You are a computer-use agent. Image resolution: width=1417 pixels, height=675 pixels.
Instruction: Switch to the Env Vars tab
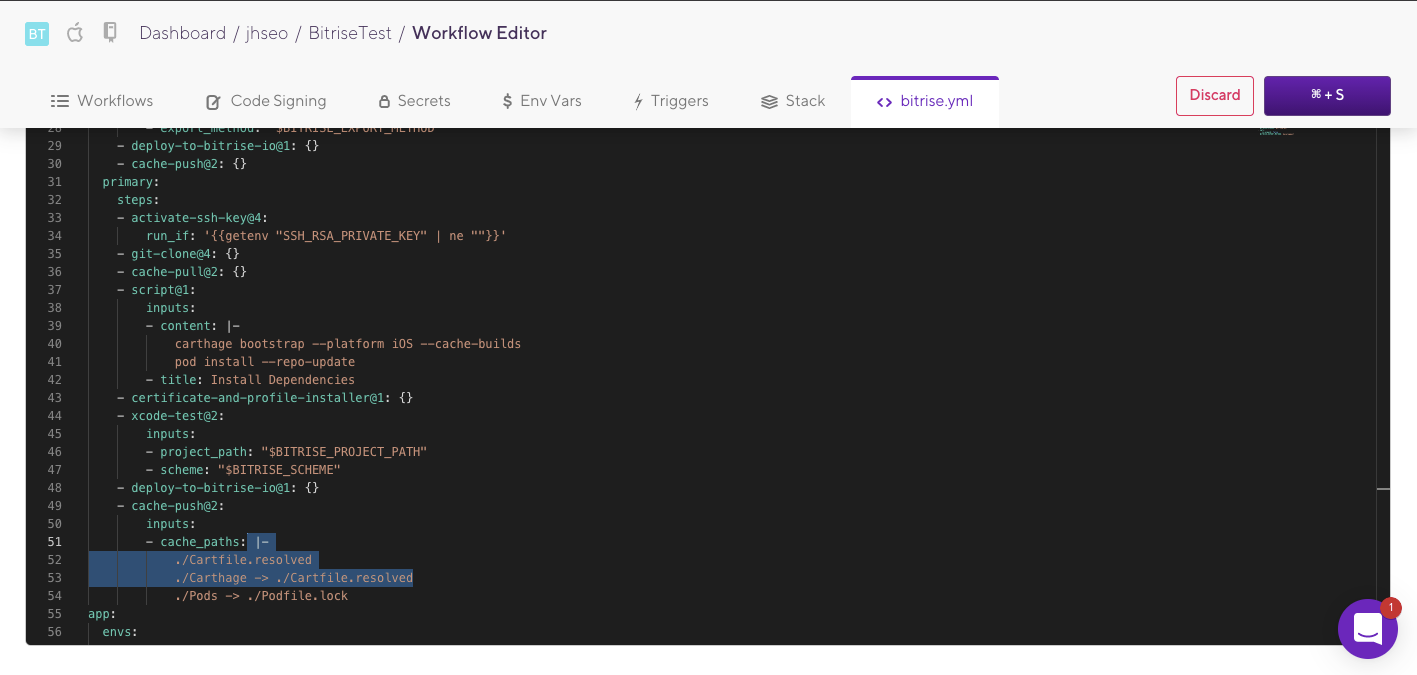click(x=541, y=101)
